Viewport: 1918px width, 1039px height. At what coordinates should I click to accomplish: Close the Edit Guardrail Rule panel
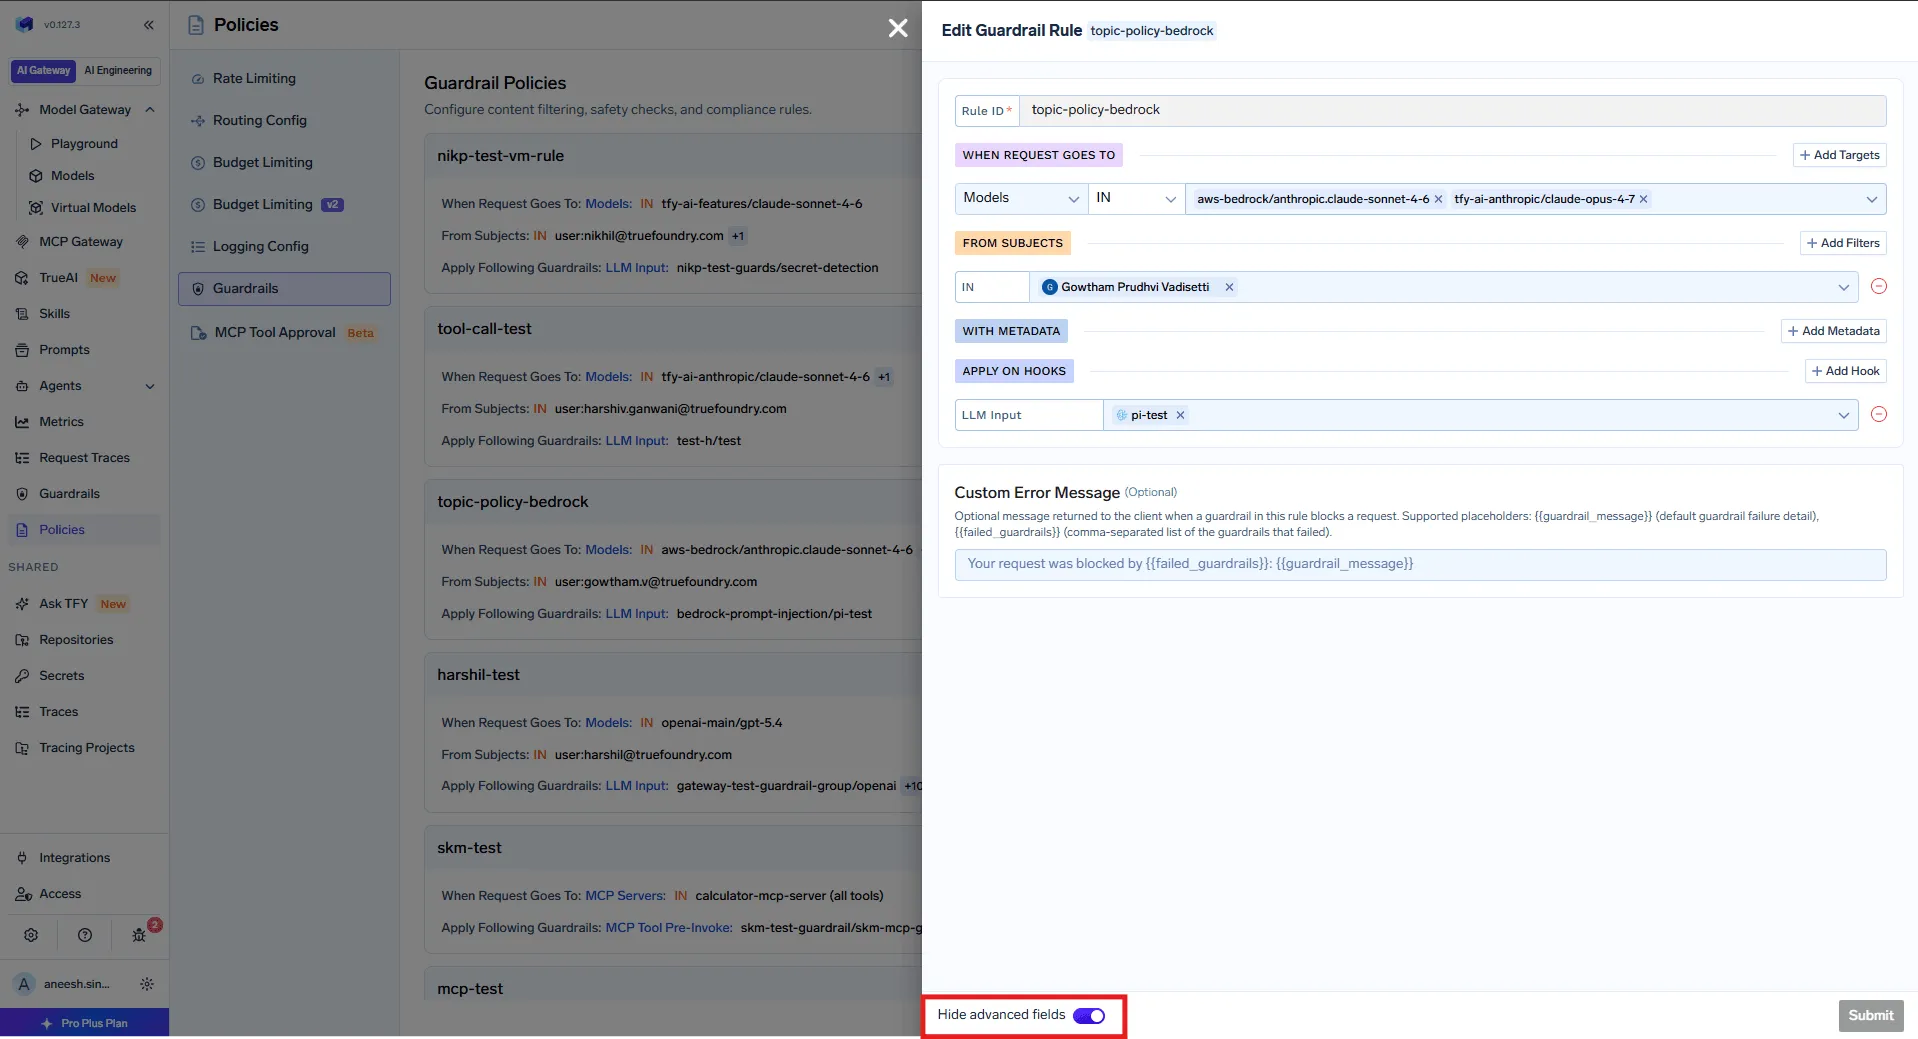[898, 28]
